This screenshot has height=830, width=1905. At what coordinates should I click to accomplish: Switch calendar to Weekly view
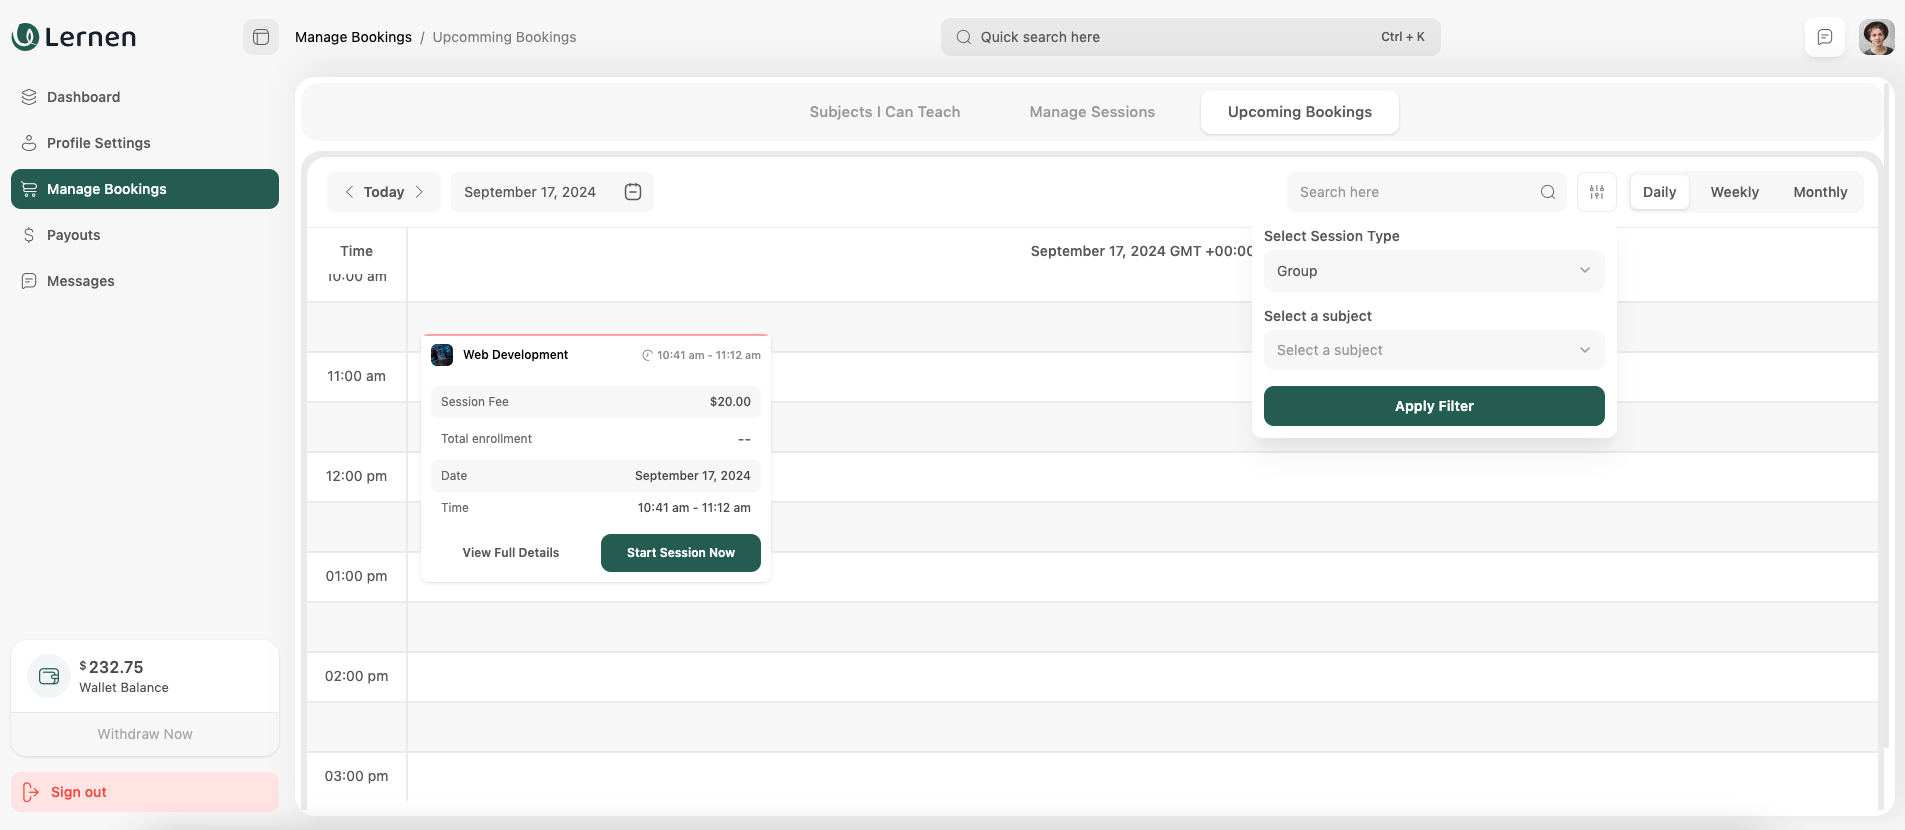(x=1734, y=192)
